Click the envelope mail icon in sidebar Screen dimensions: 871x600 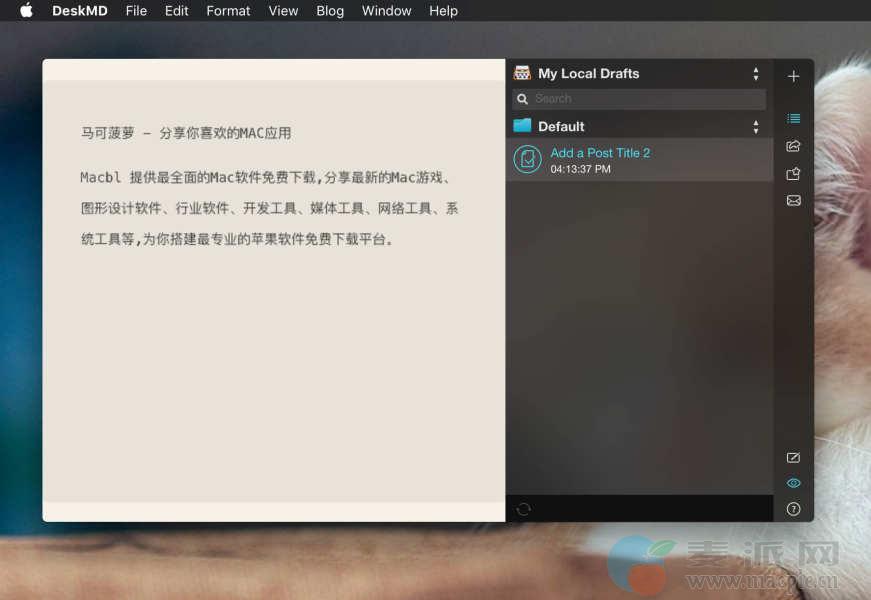tap(793, 200)
